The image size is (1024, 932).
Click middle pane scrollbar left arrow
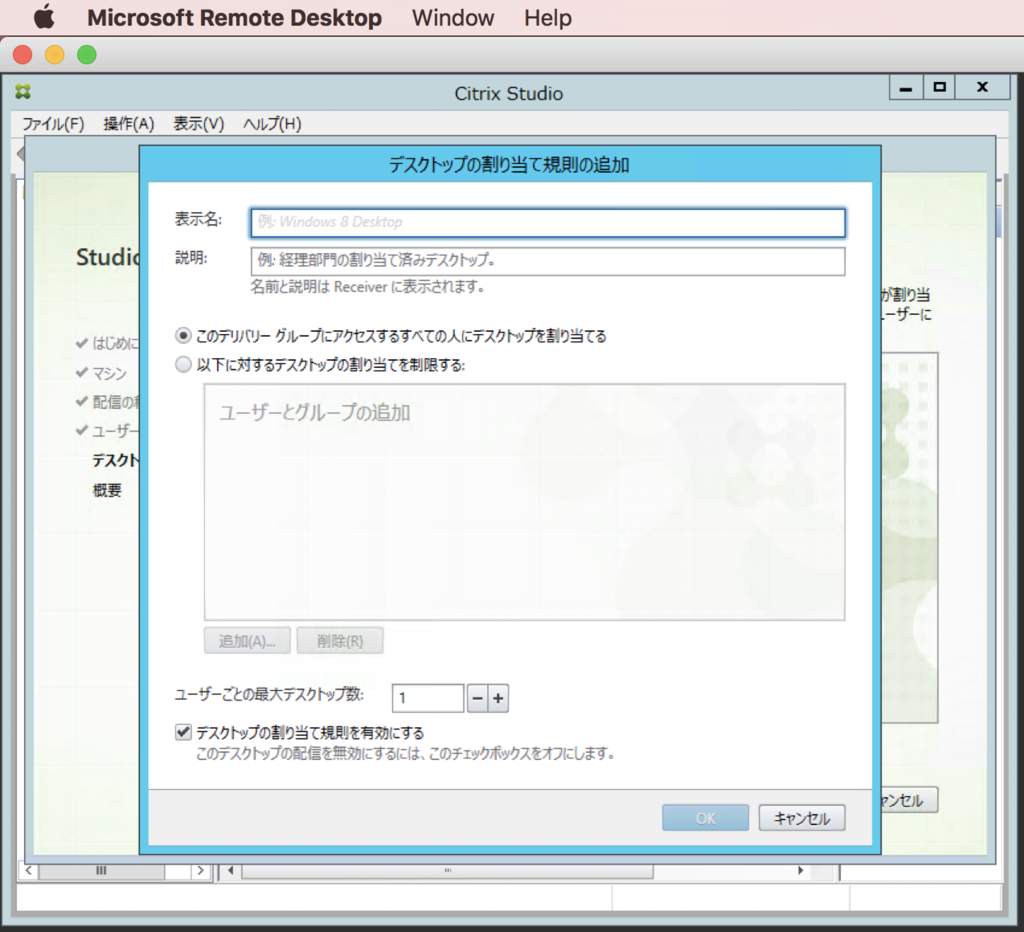[x=231, y=871]
